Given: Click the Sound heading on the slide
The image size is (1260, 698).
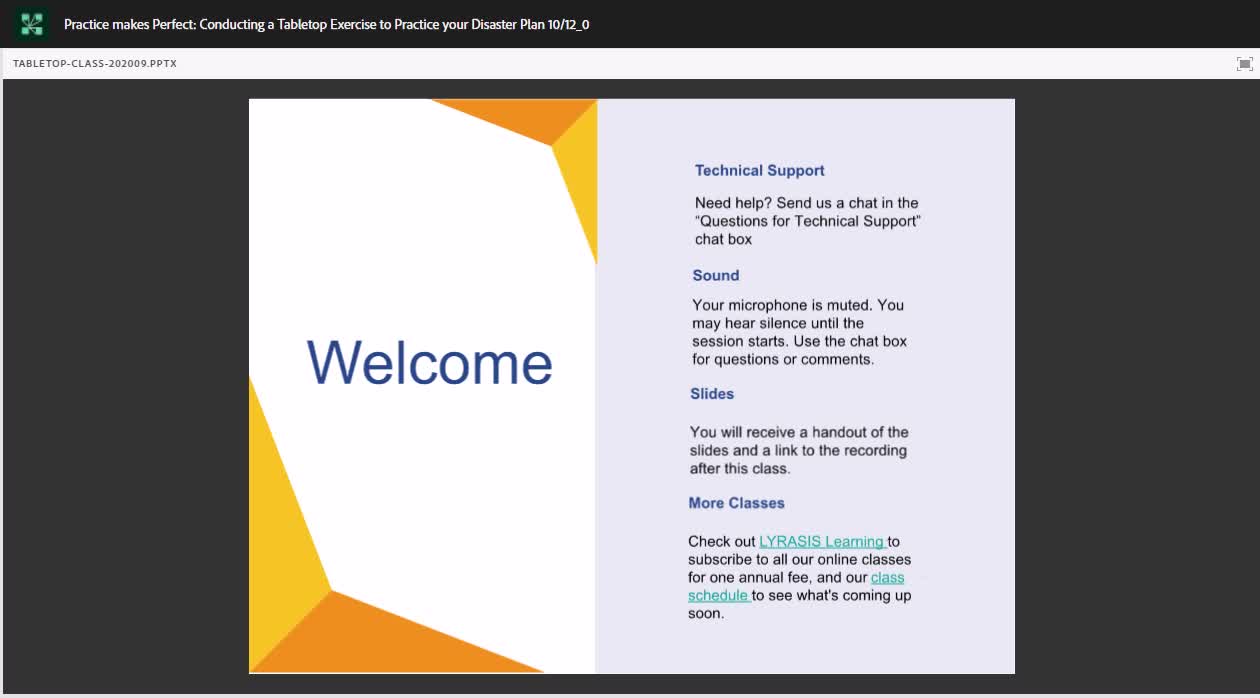Looking at the screenshot, I should click(716, 275).
